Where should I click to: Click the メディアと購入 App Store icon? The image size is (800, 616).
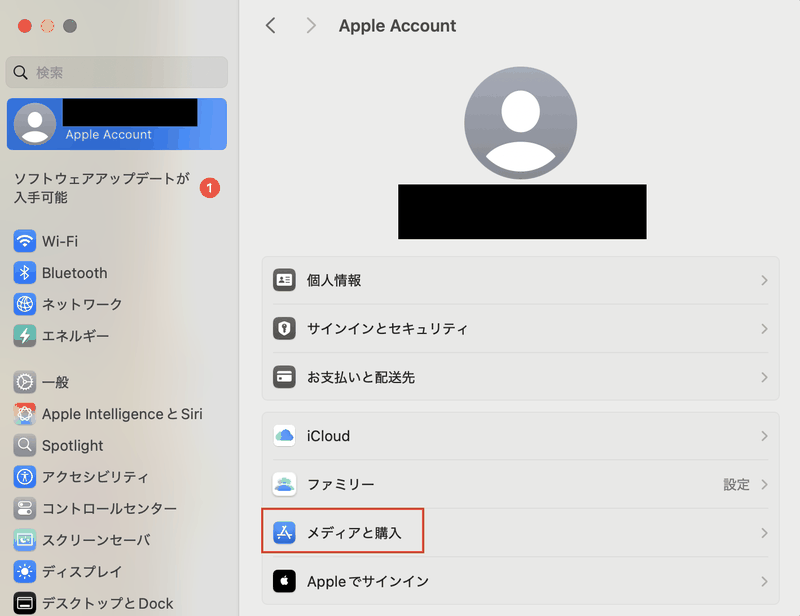284,532
